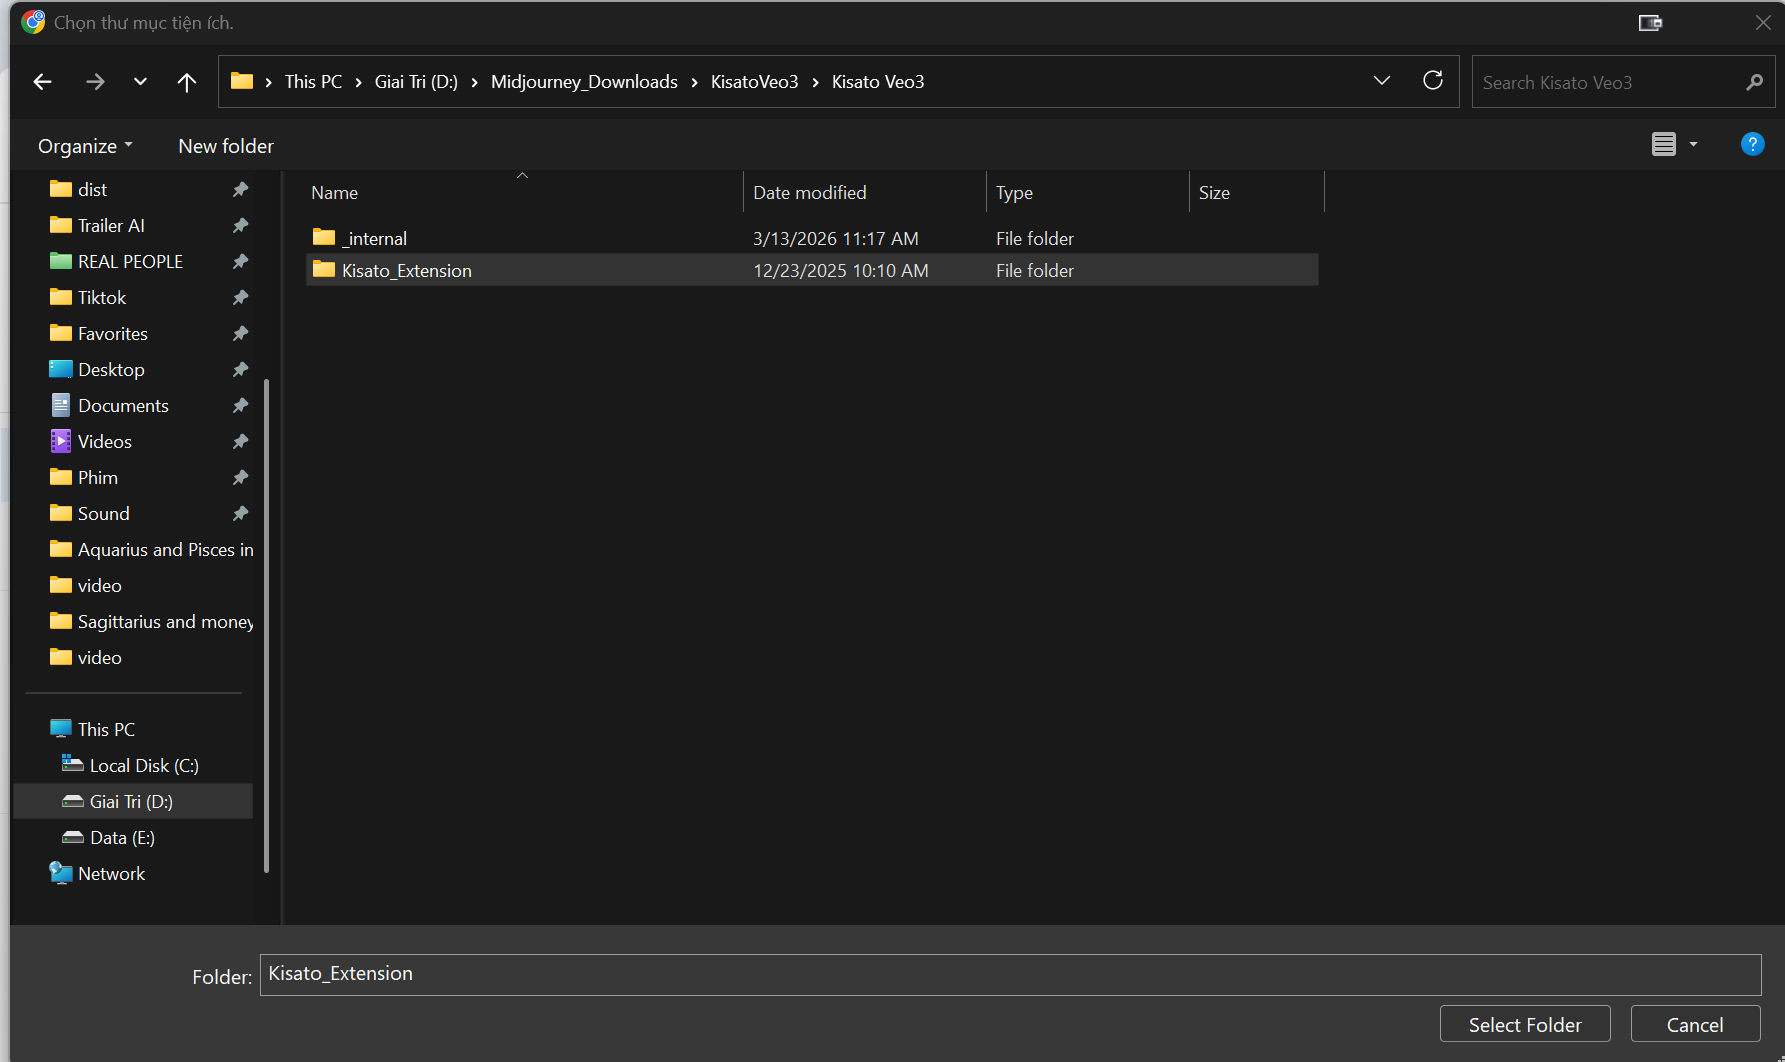Sort by Type column
Viewport: 1785px width, 1062px height.
click(1088, 192)
